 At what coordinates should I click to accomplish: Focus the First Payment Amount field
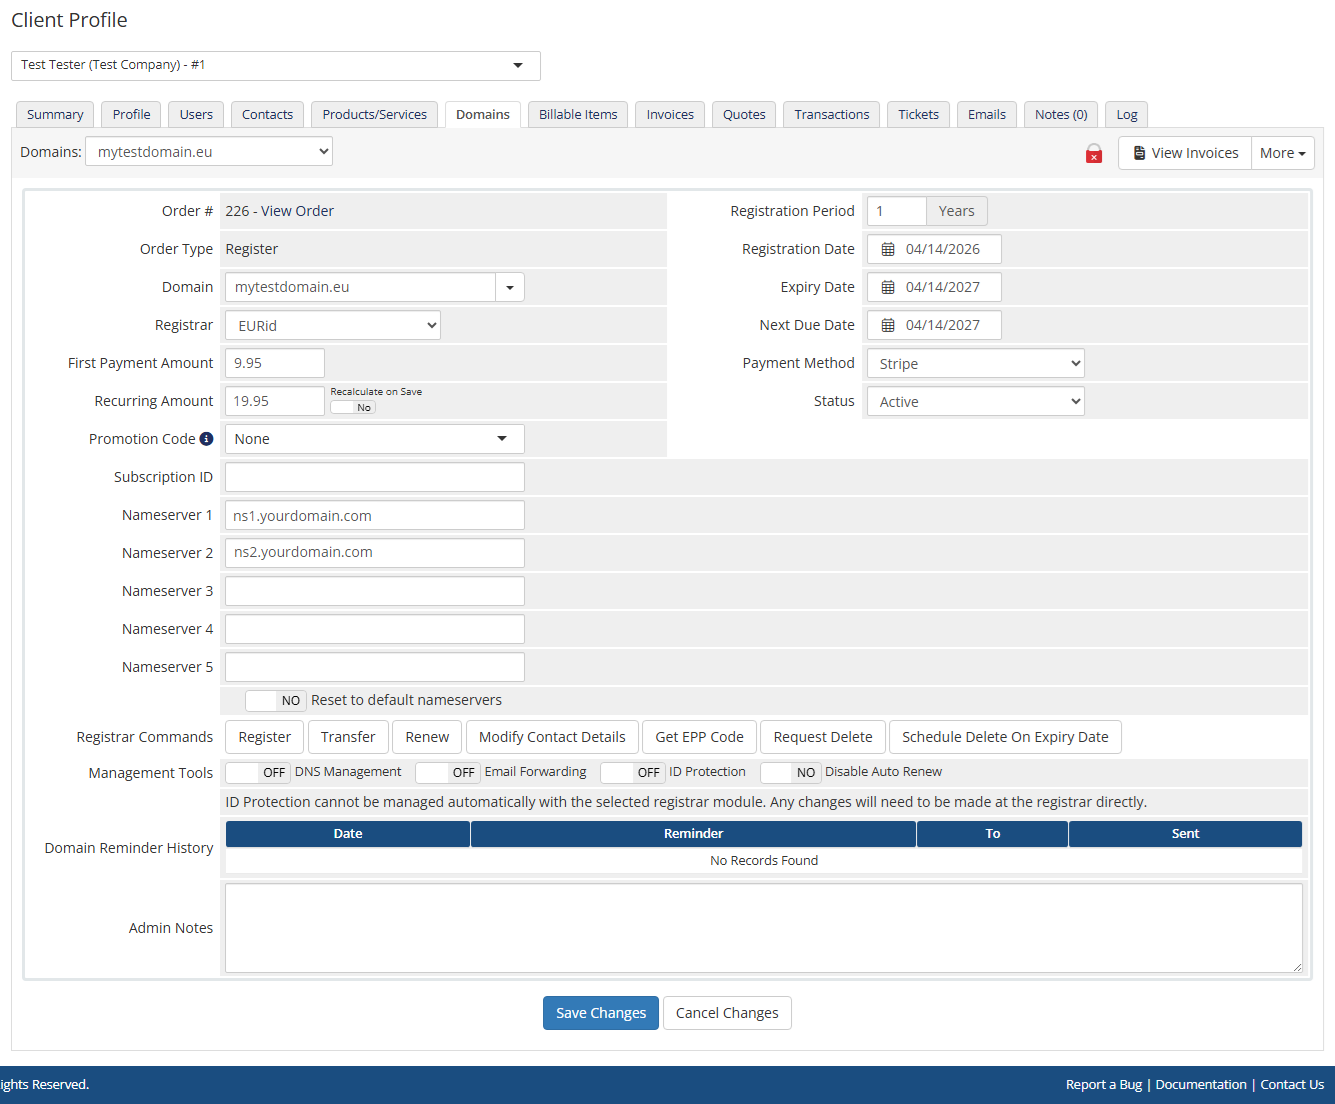click(275, 363)
